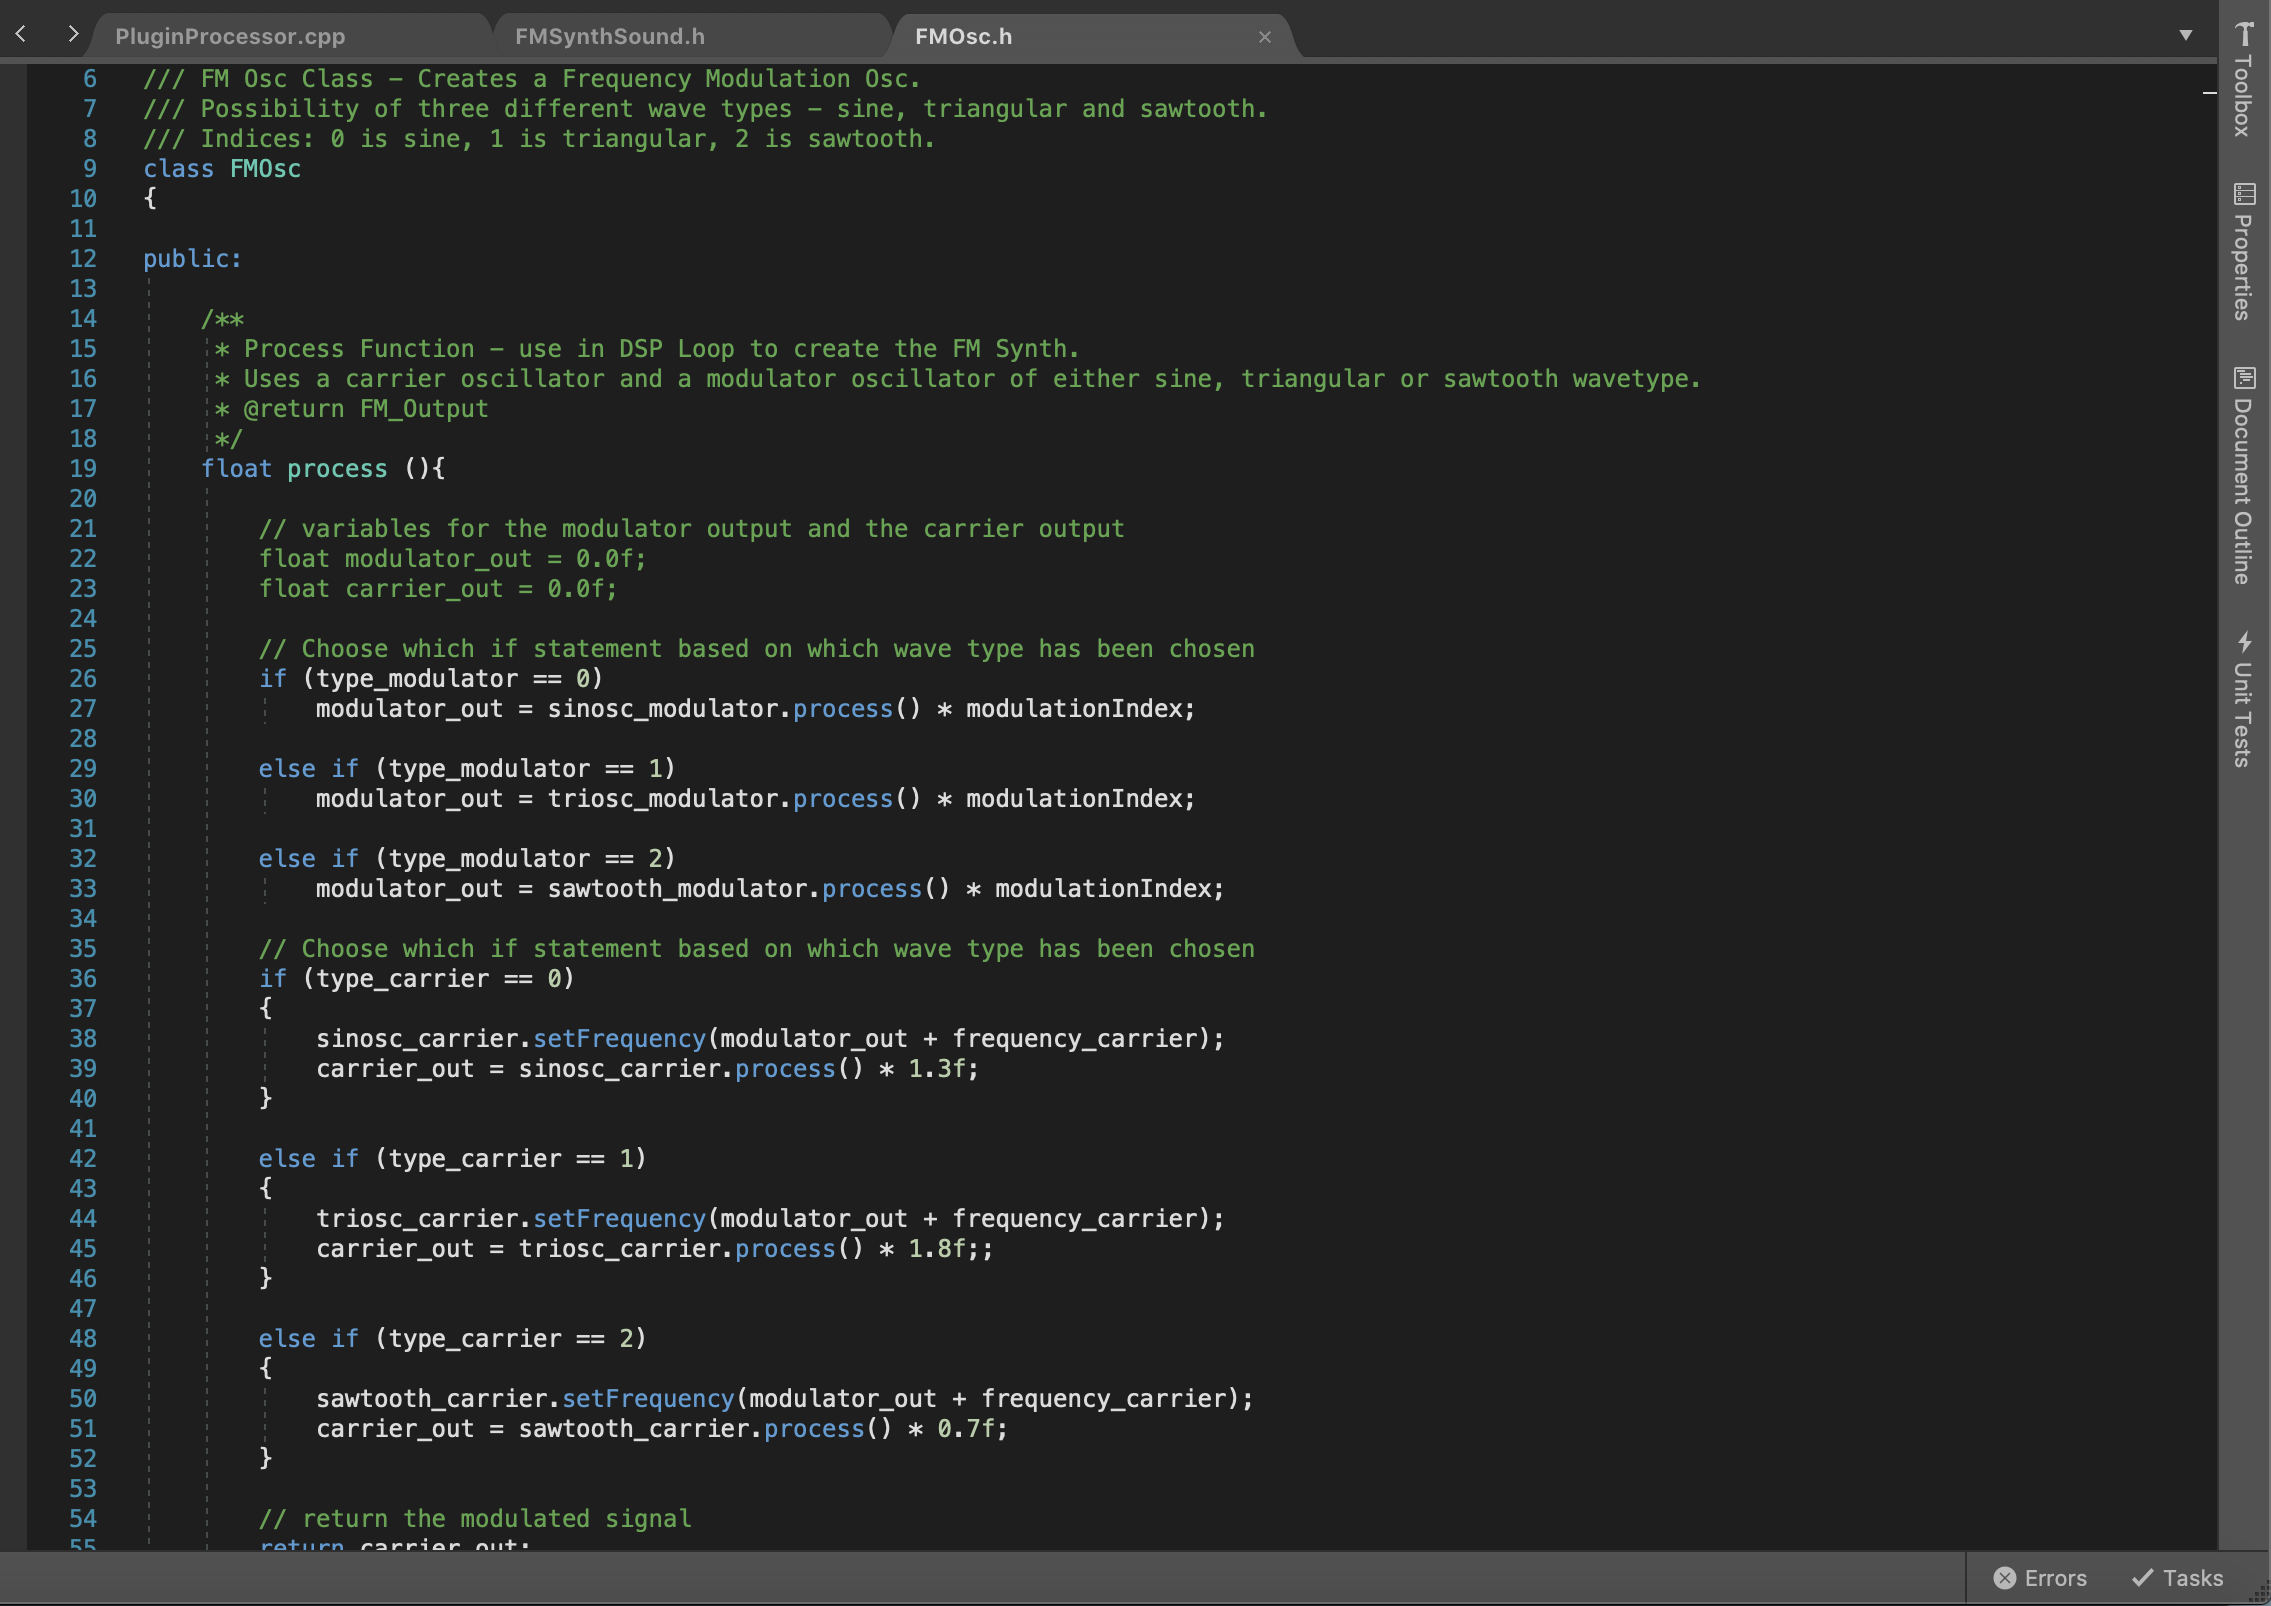2271x1606 pixels.
Task: Click the Toolbox icon in sidebar
Action: tap(2244, 34)
